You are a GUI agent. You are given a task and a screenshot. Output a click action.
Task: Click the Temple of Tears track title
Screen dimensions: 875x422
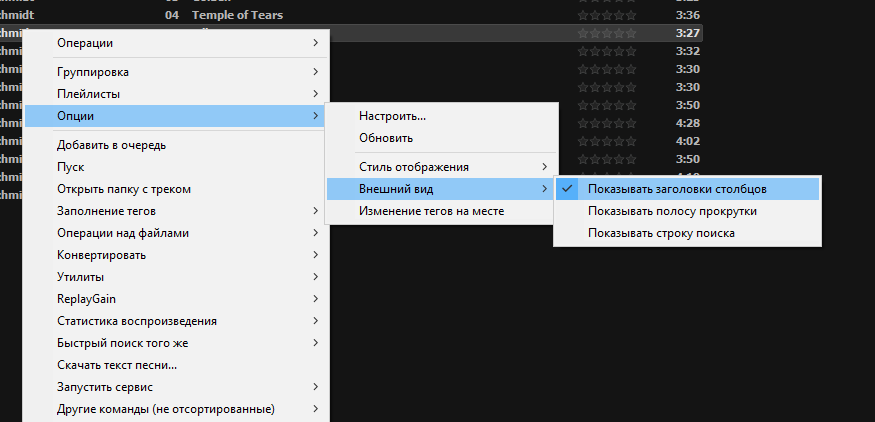click(237, 15)
